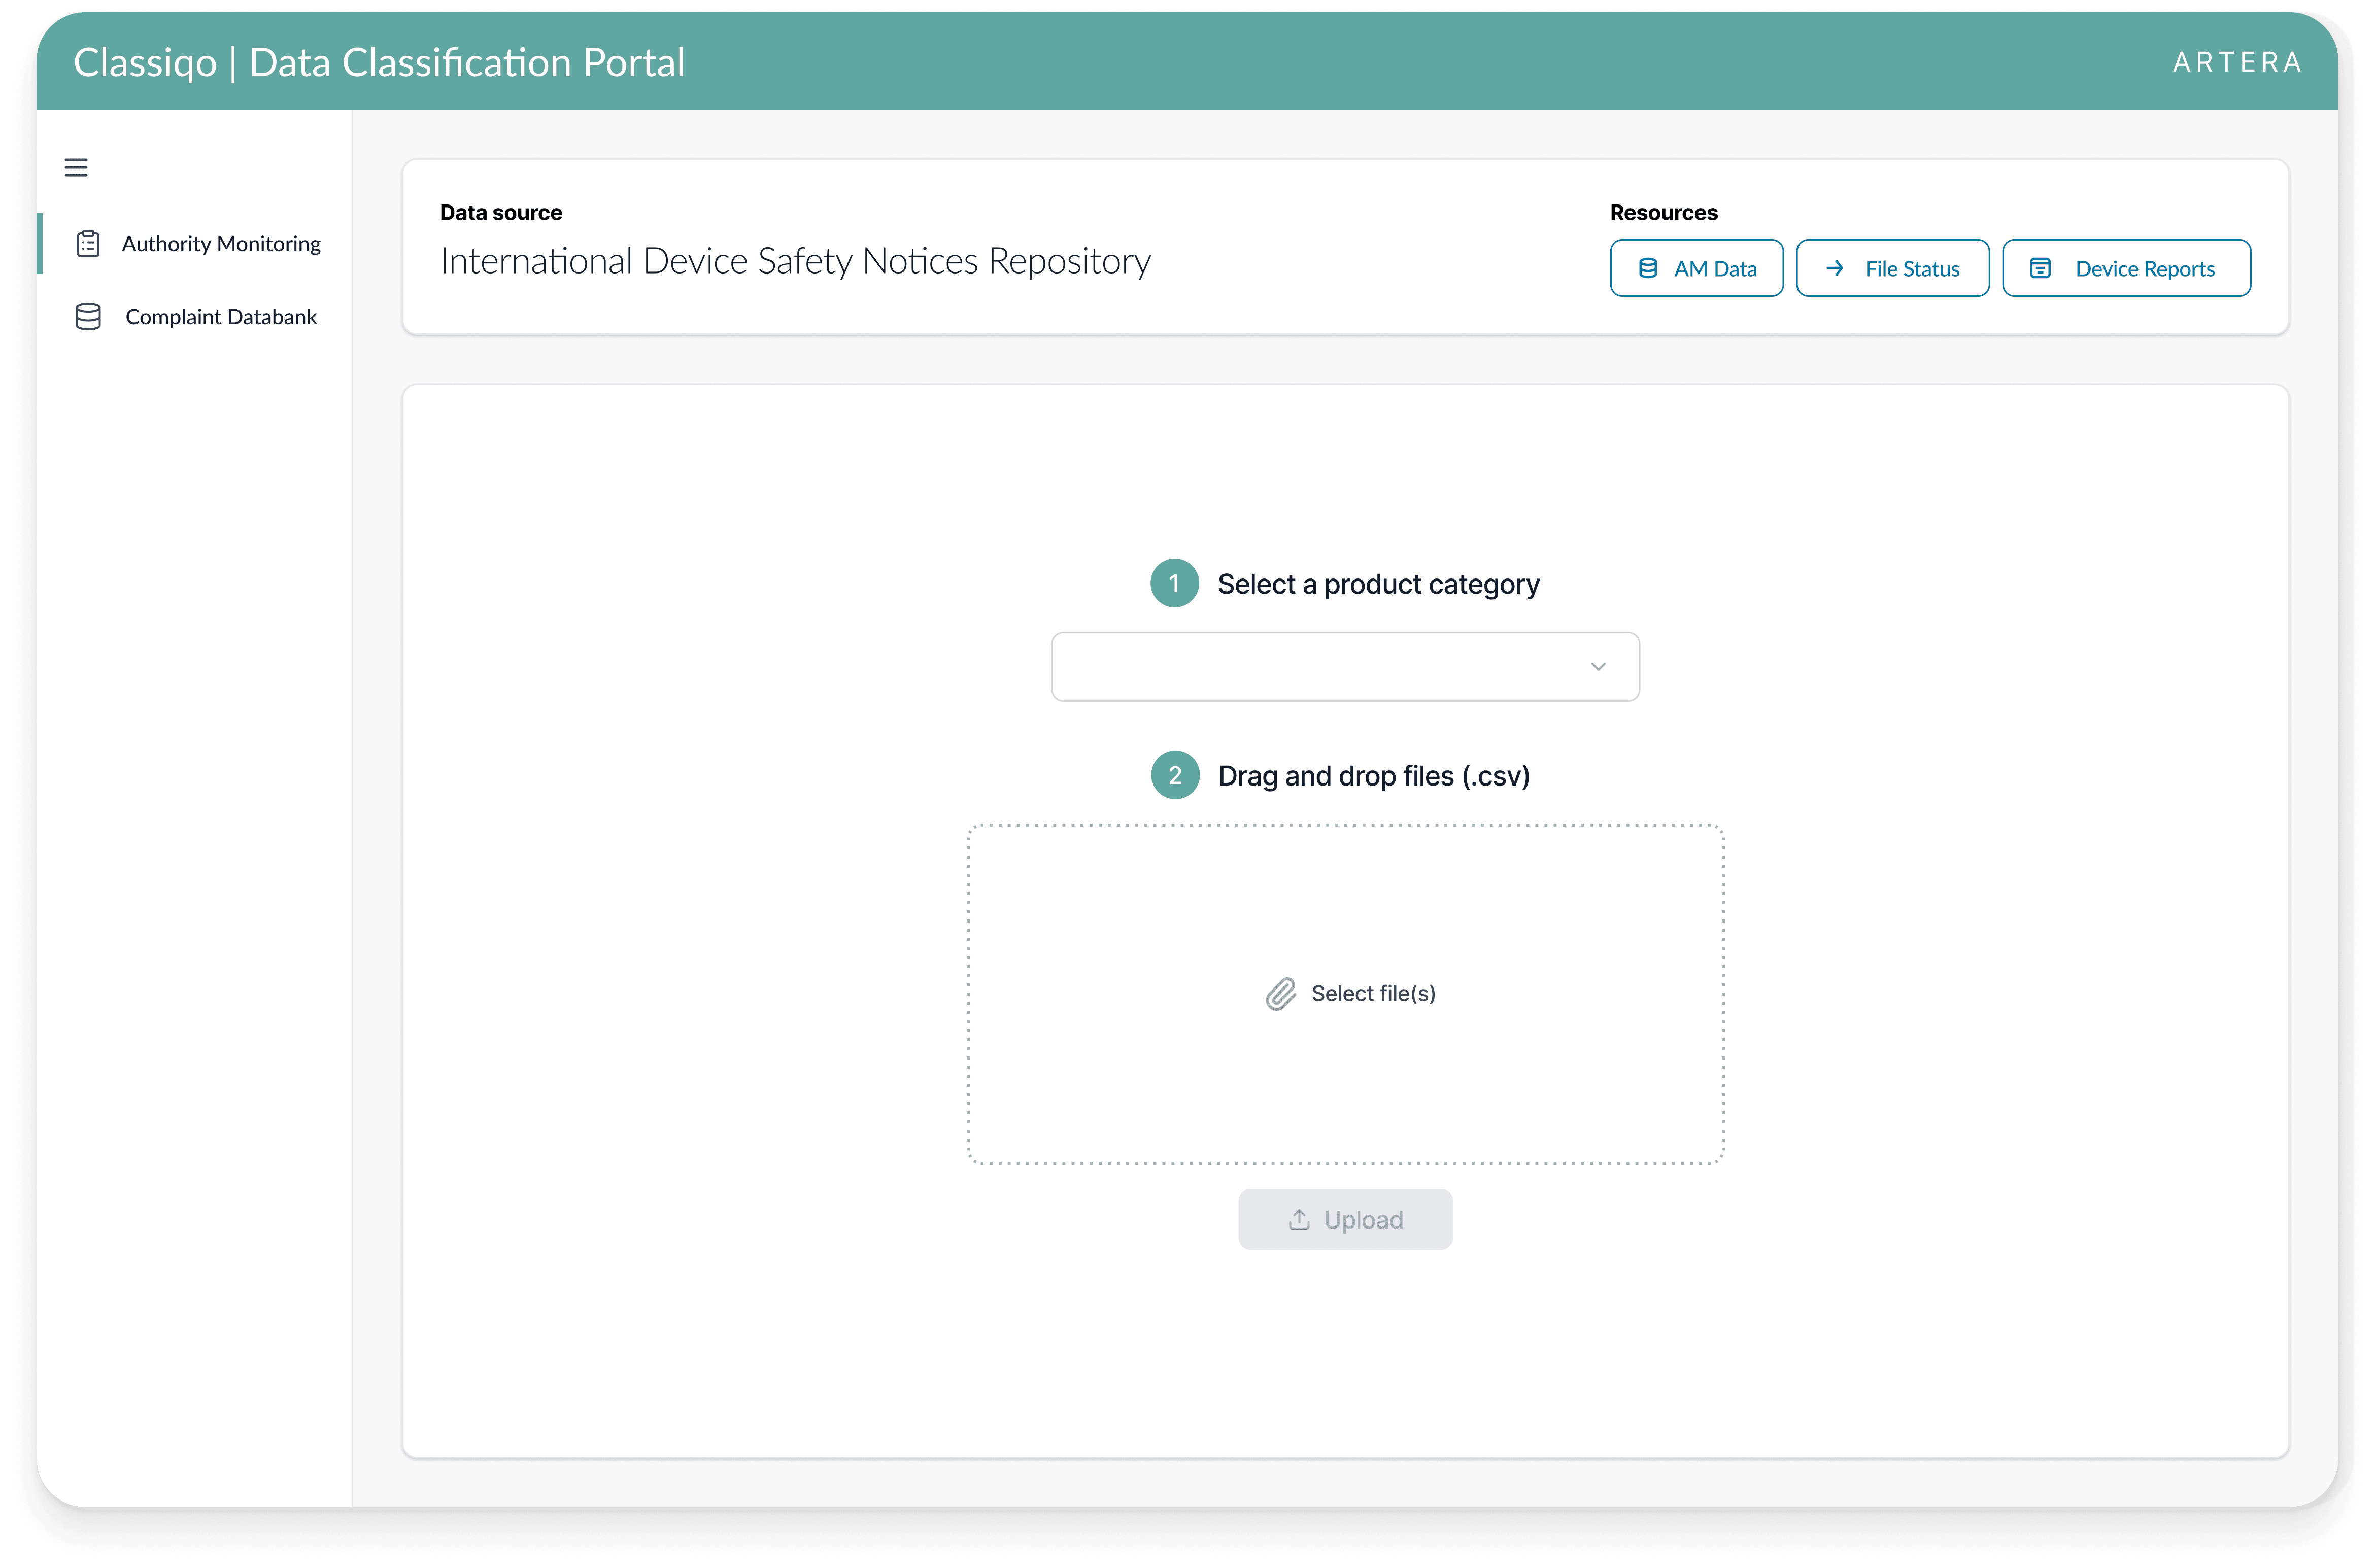Click the paperclip attachment icon
The height and width of the screenshot is (1568, 2375).
click(x=1280, y=994)
